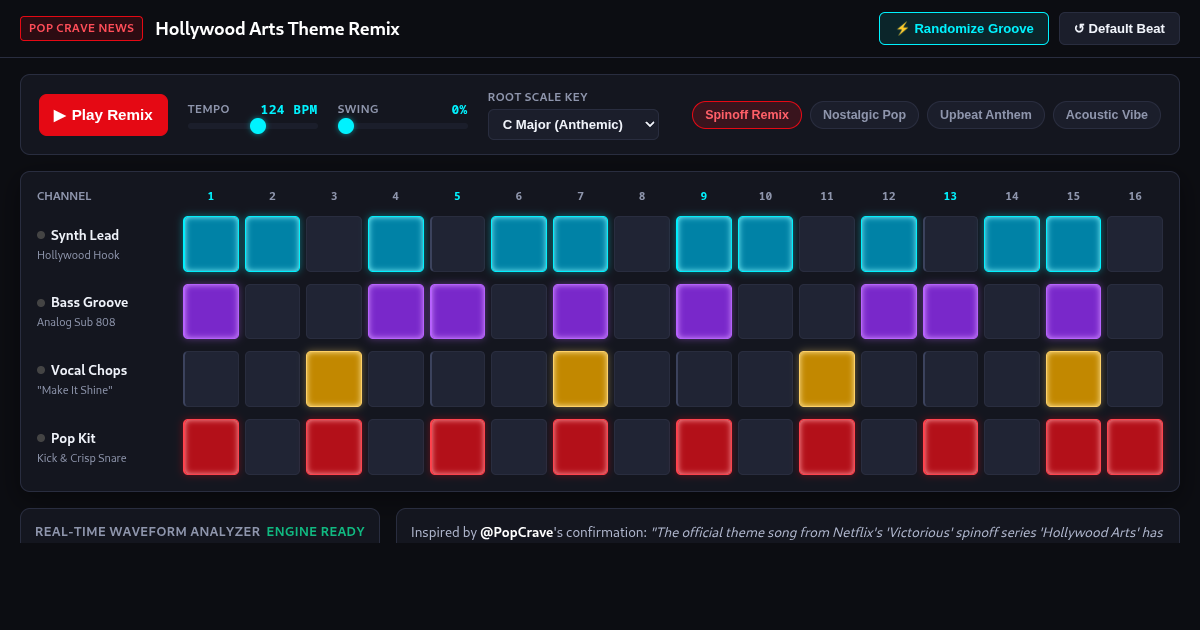Toggle Synth Lead step 12 pad

889,244
